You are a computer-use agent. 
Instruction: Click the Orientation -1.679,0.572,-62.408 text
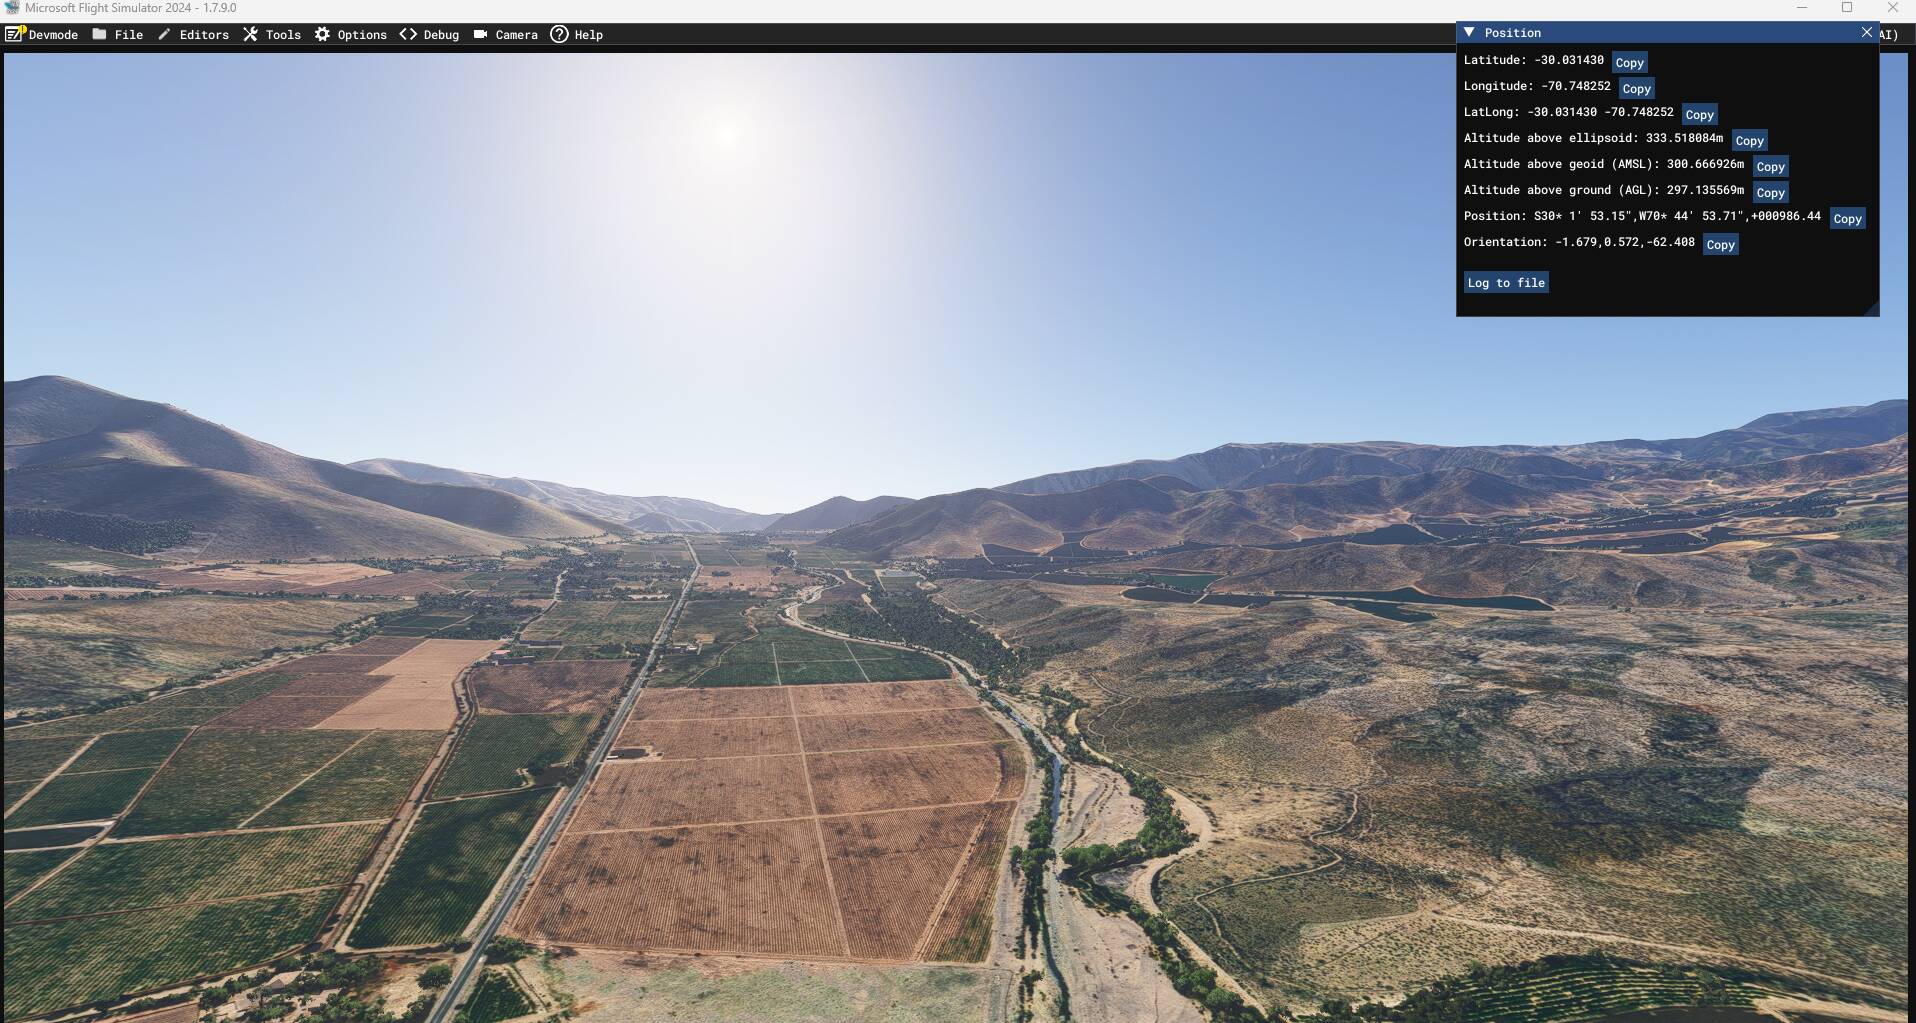pos(1579,242)
